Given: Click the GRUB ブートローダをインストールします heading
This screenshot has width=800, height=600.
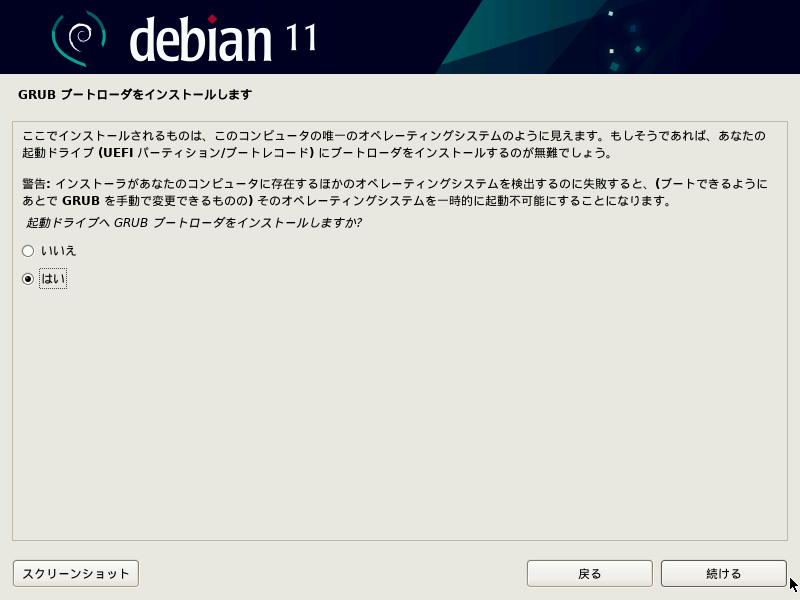Looking at the screenshot, I should tap(135, 94).
